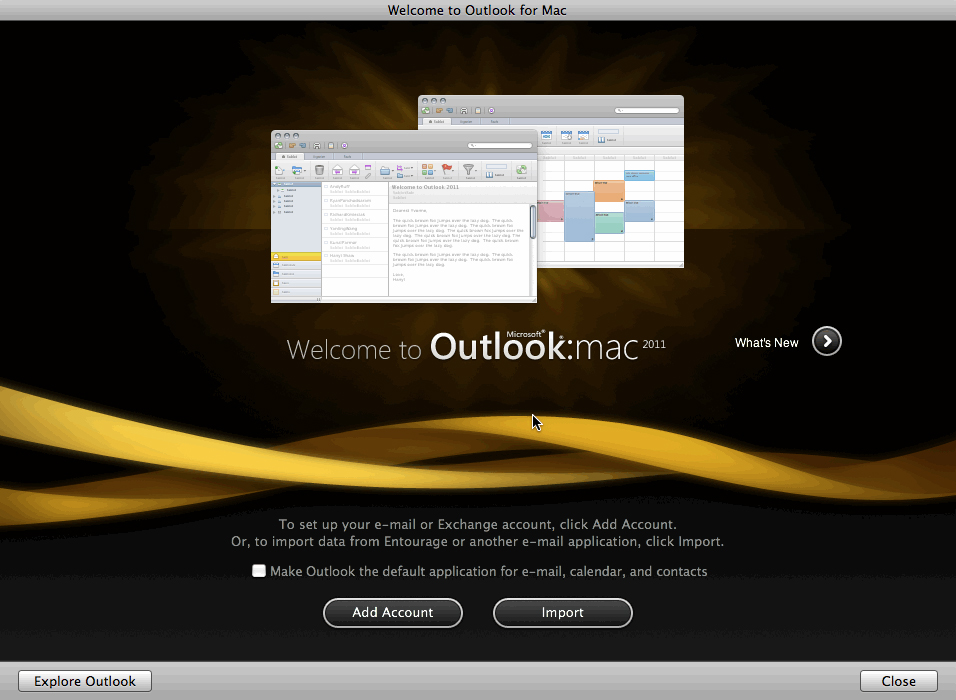Screen dimensions: 956x700
Task: Click the top folder disclosure triangle in the preview sidebar
Action: pos(275,184)
